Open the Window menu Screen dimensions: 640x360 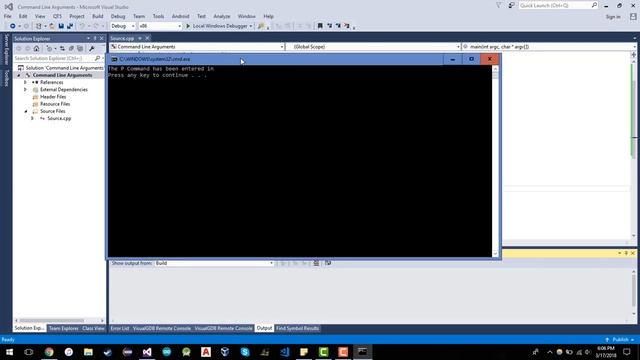[x=247, y=16]
